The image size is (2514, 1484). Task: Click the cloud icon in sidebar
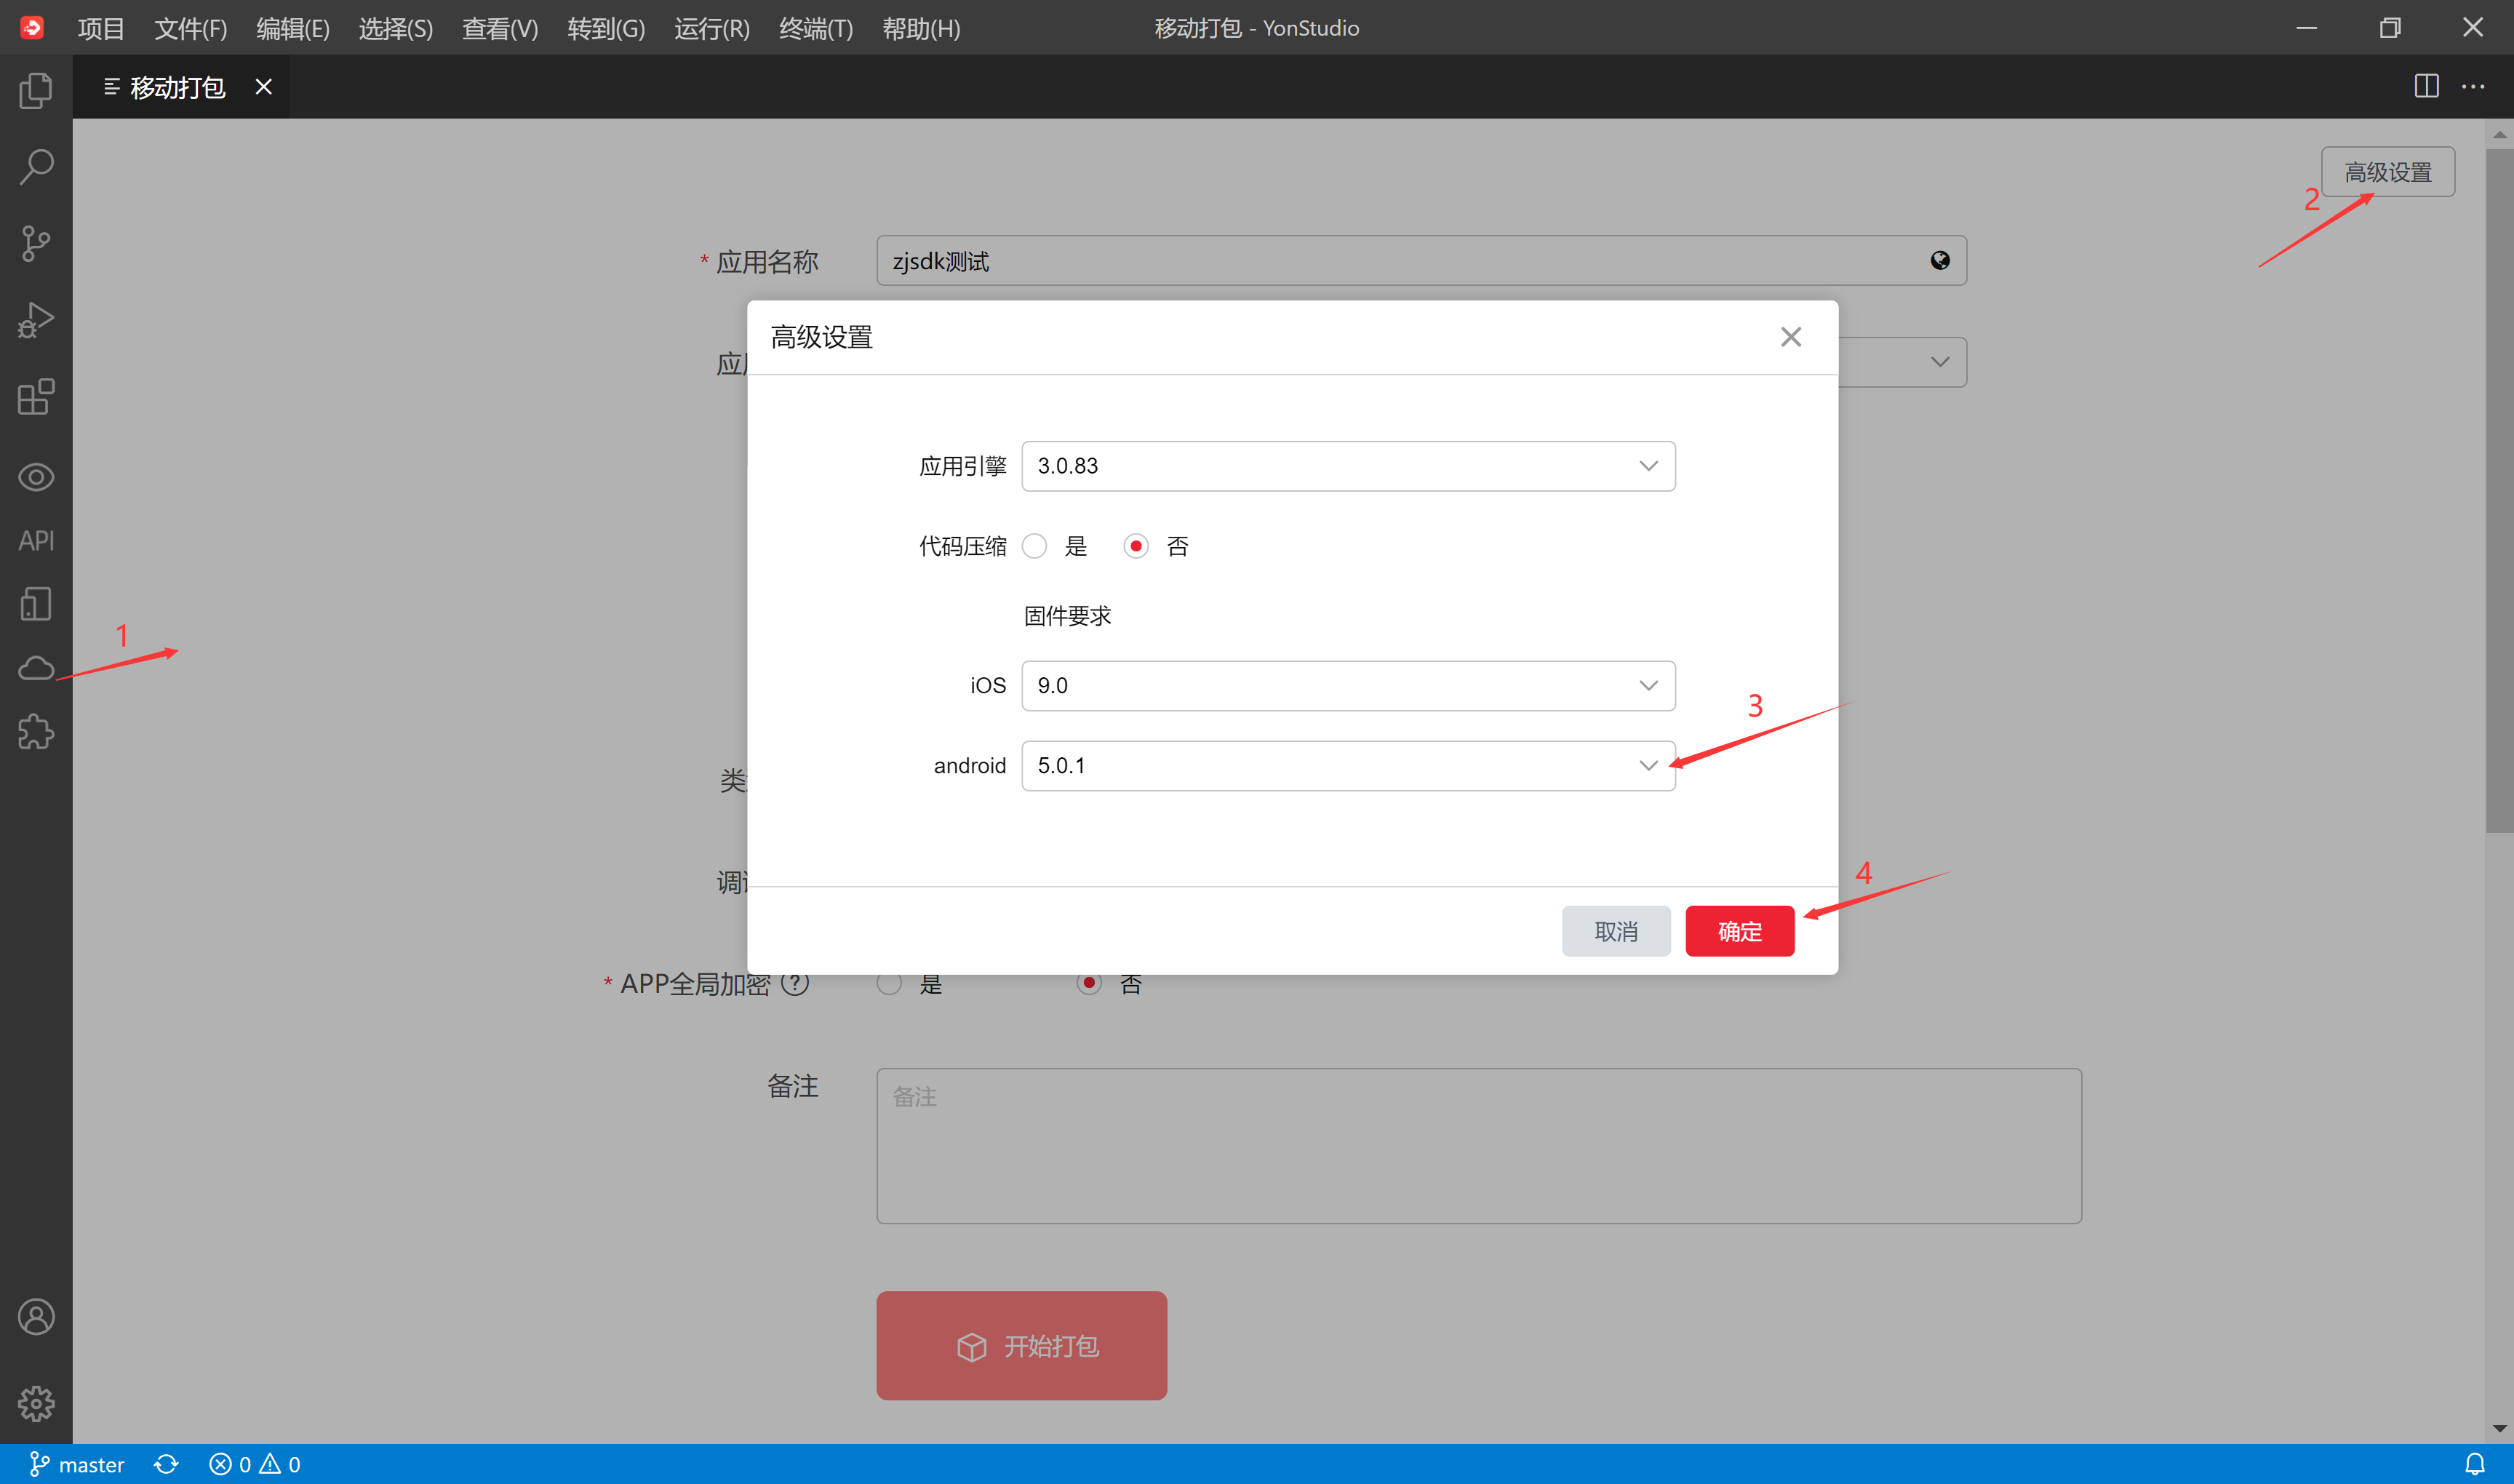(x=36, y=668)
